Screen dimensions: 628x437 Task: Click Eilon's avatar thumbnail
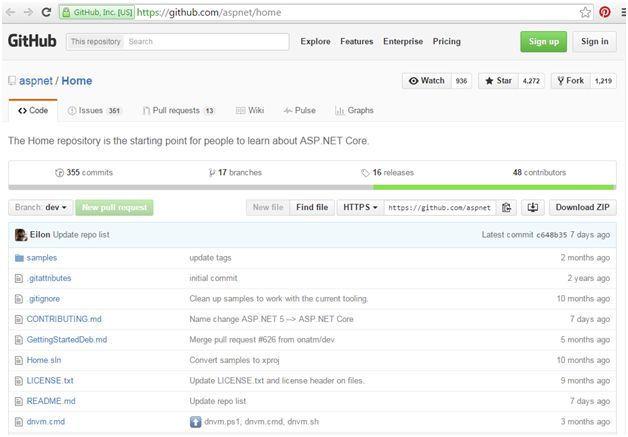pos(21,235)
